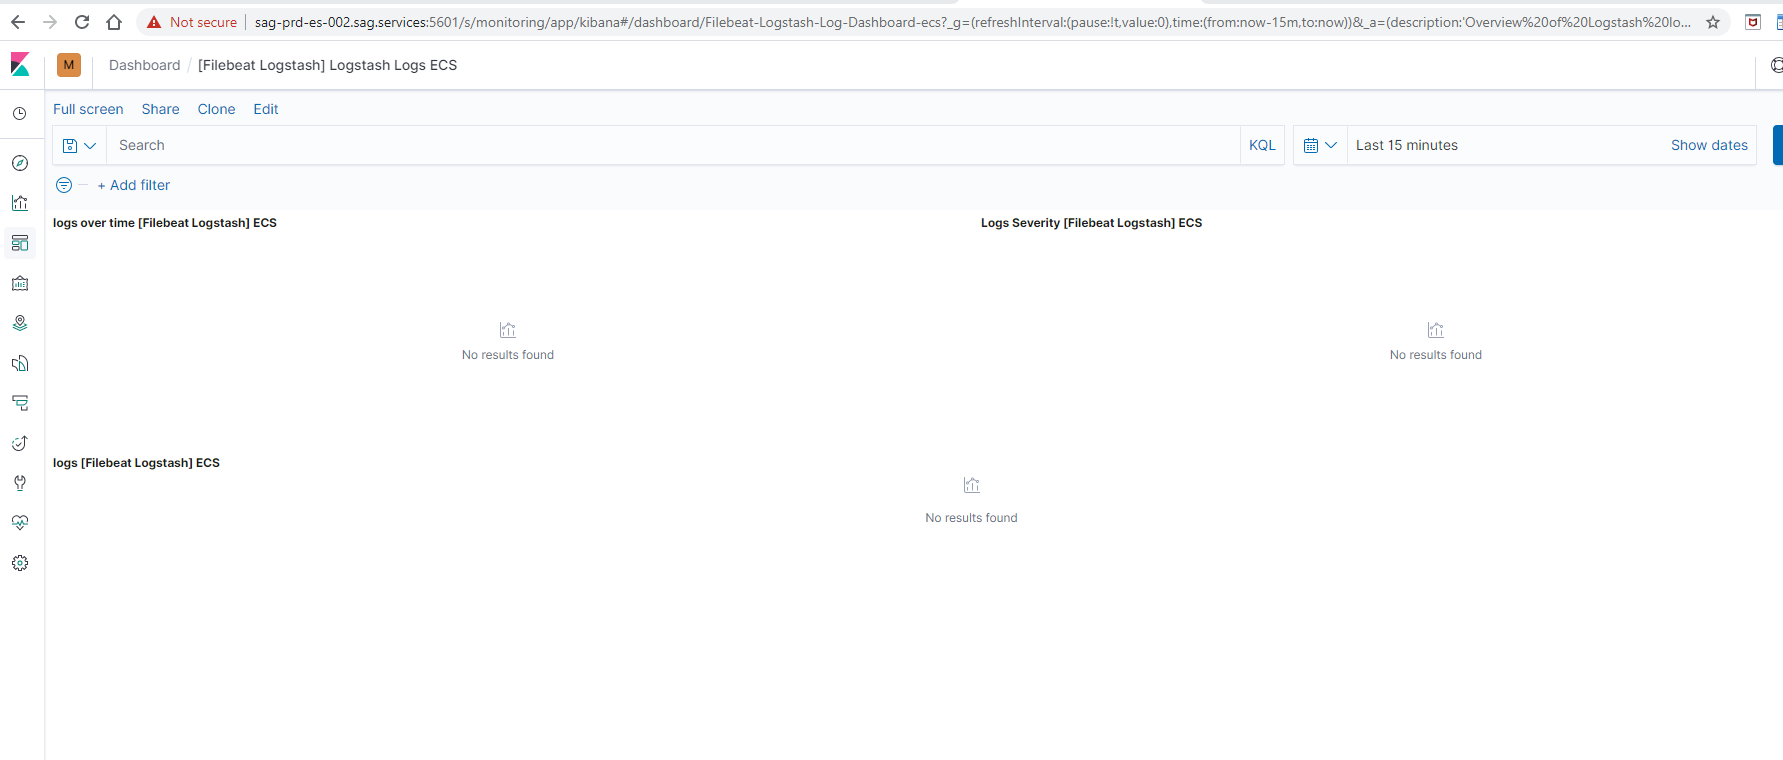Click the browser forward arrow
This screenshot has height=760, width=1783.
tap(50, 22)
